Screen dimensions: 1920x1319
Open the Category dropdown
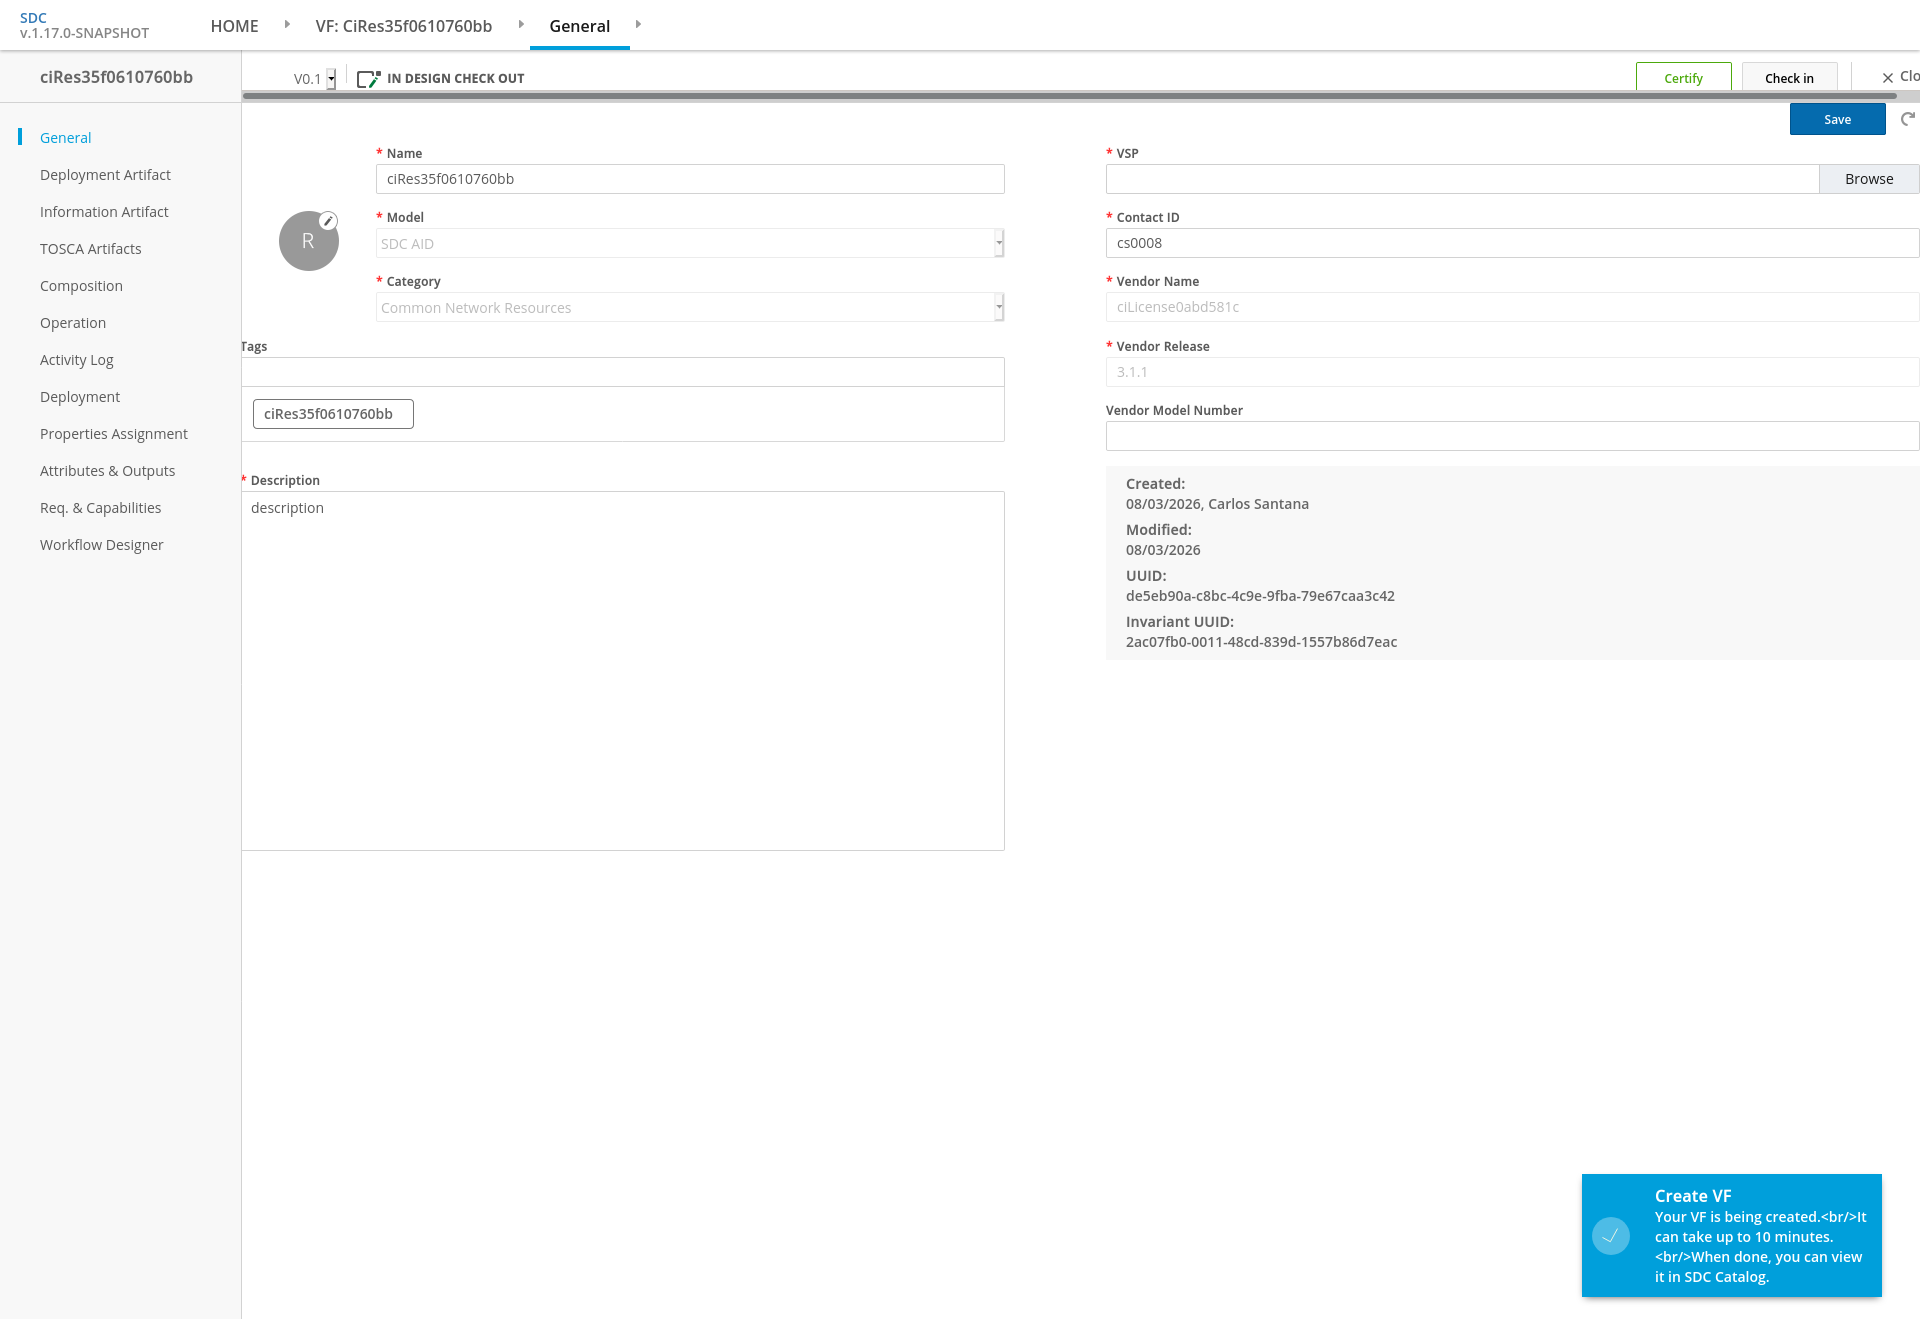tap(690, 307)
